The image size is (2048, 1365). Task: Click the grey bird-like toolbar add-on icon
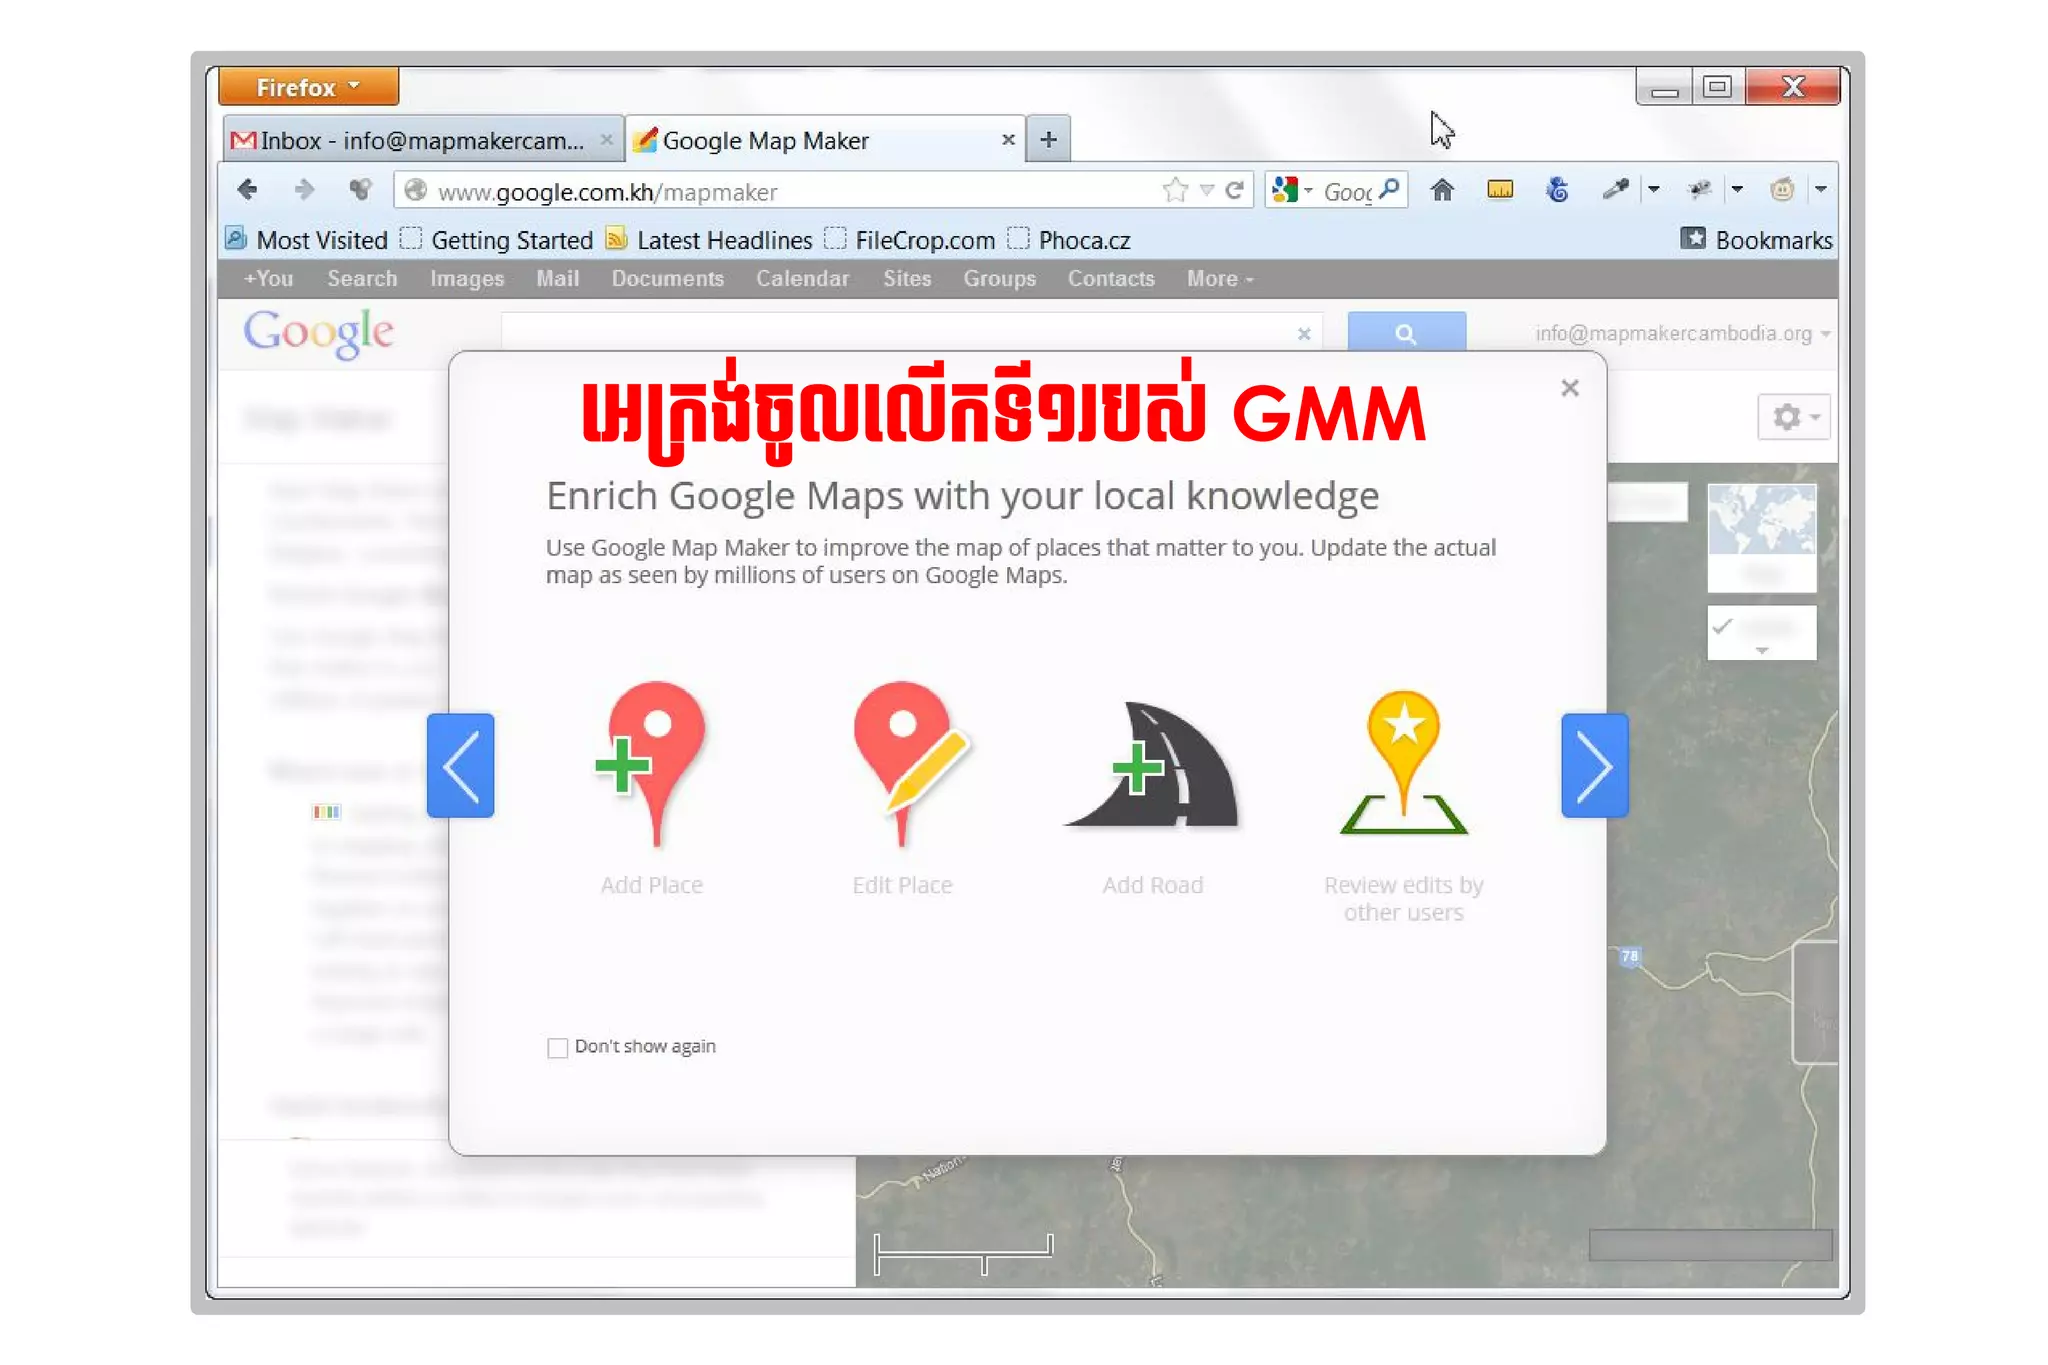1699,189
